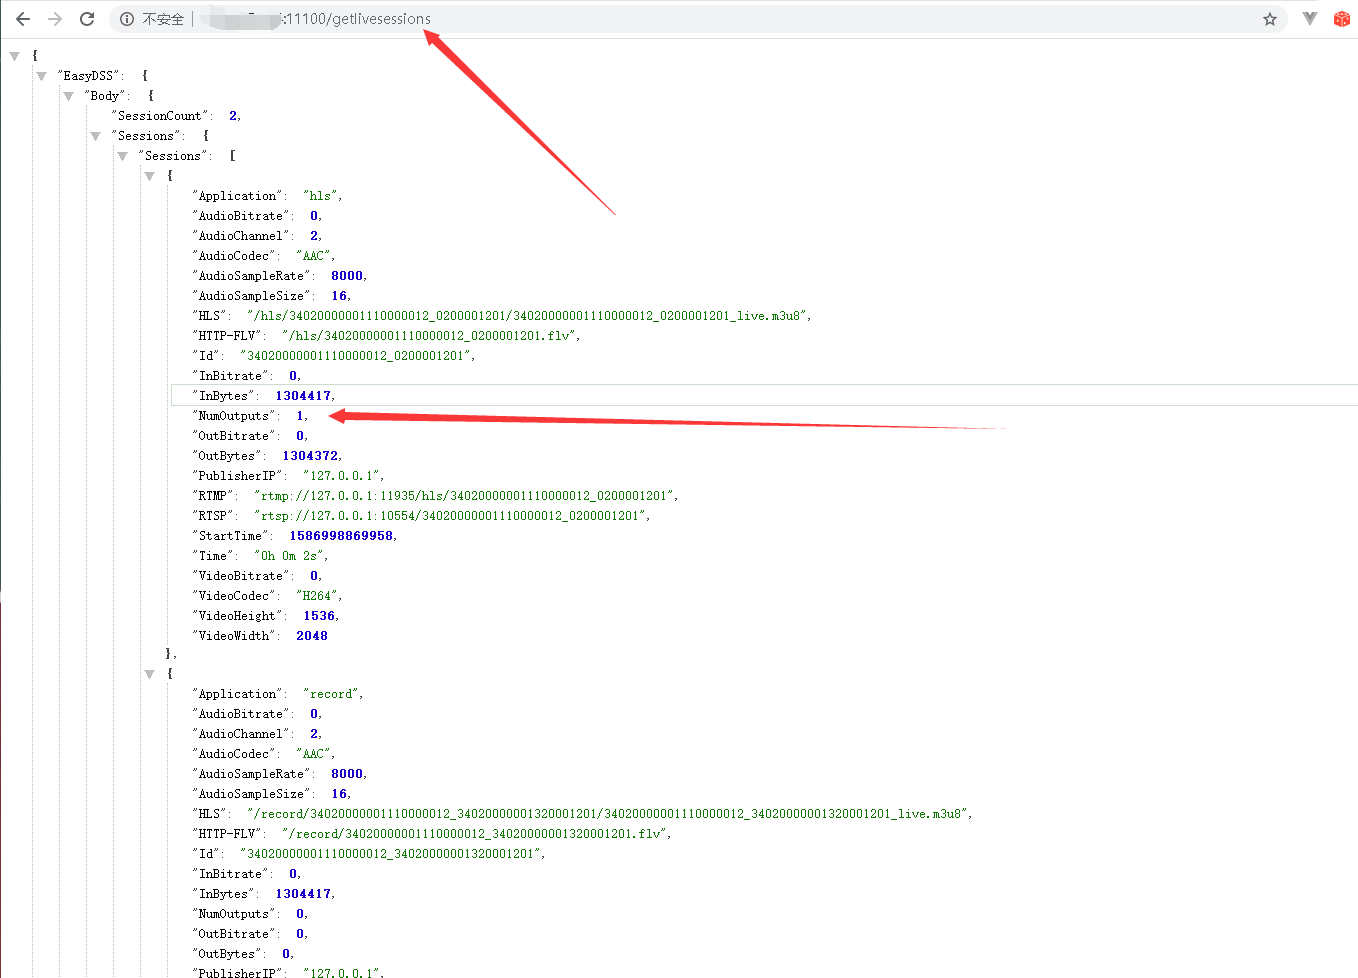This screenshot has width=1358, height=978.
Task: Click NumOutputs value 0 in record session
Action: click(300, 914)
